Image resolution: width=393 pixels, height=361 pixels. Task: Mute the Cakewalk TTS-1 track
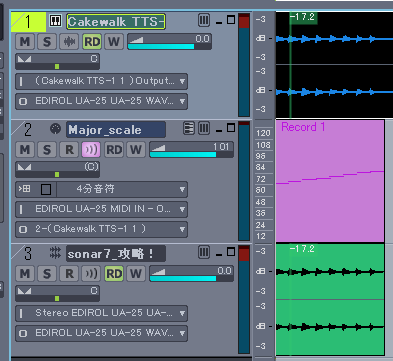(25, 42)
